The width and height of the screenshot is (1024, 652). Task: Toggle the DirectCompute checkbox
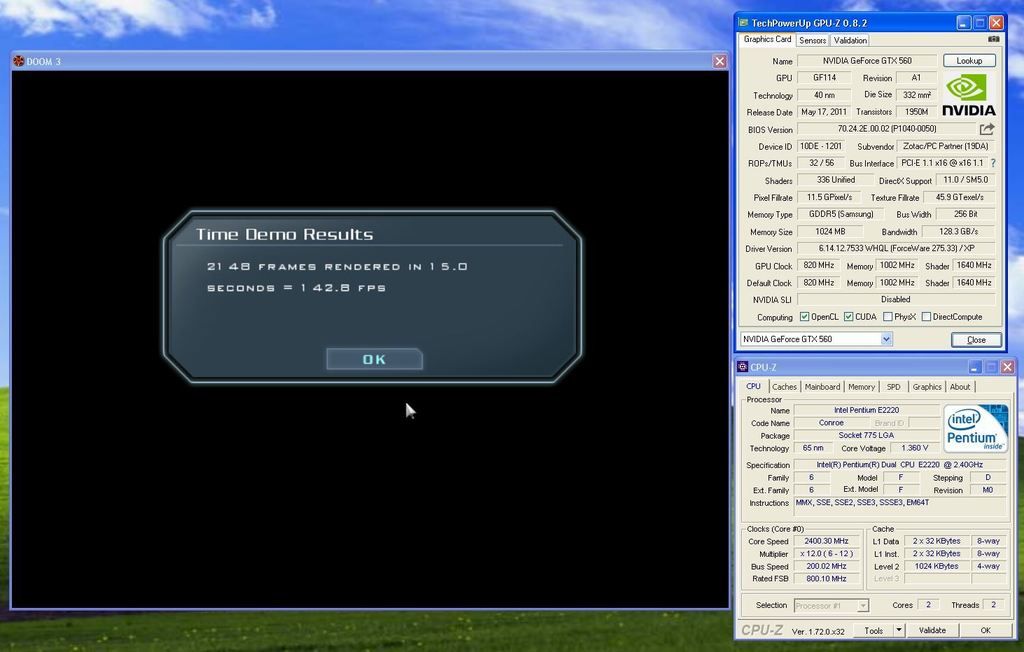[x=926, y=317]
